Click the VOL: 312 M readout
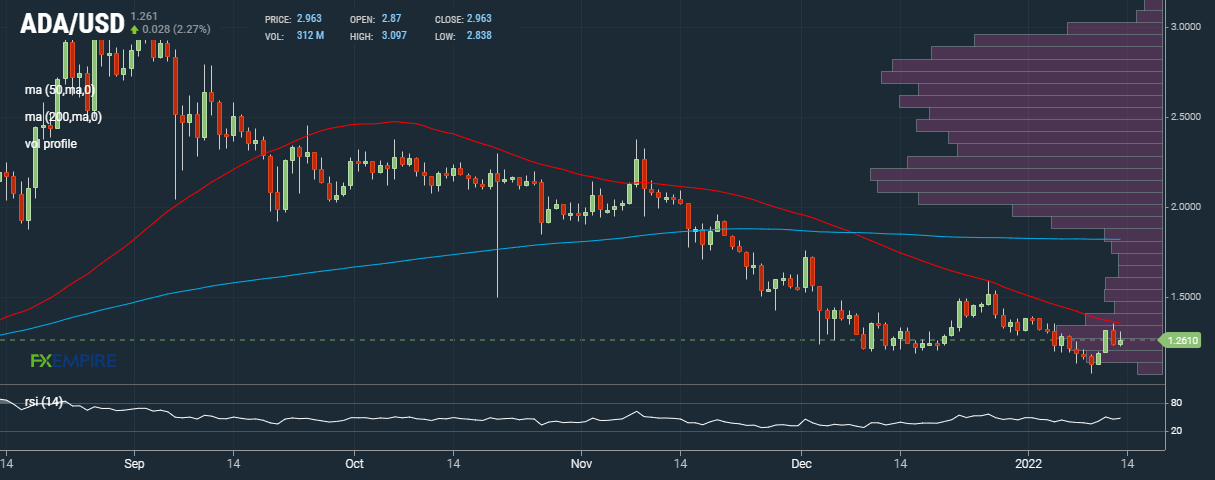This screenshot has width=1215, height=480. 294,36
